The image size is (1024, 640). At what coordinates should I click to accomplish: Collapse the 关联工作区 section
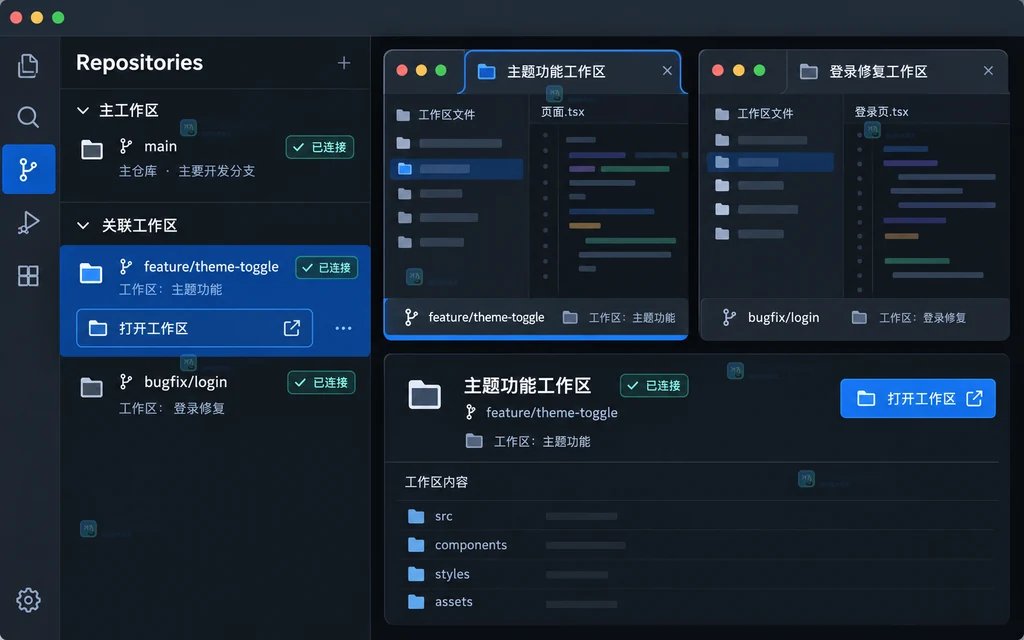pos(83,226)
